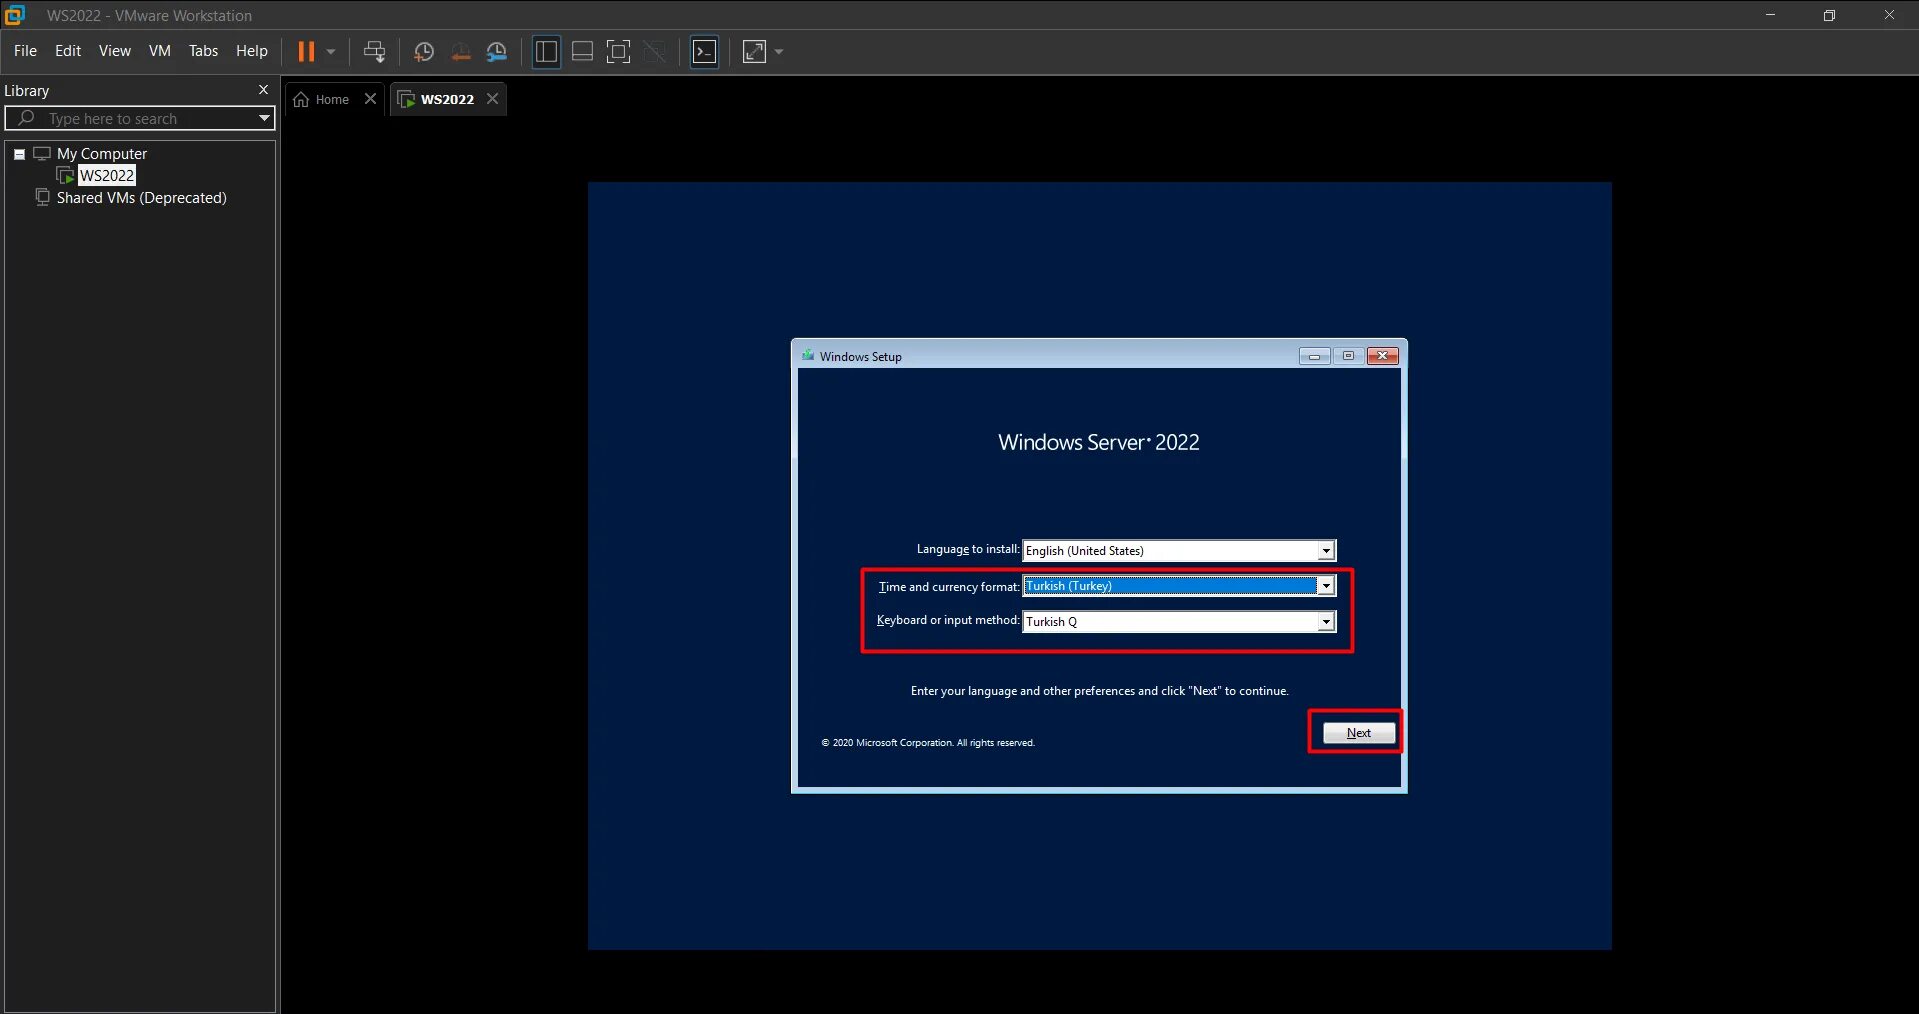Enter full screen mode

619,52
